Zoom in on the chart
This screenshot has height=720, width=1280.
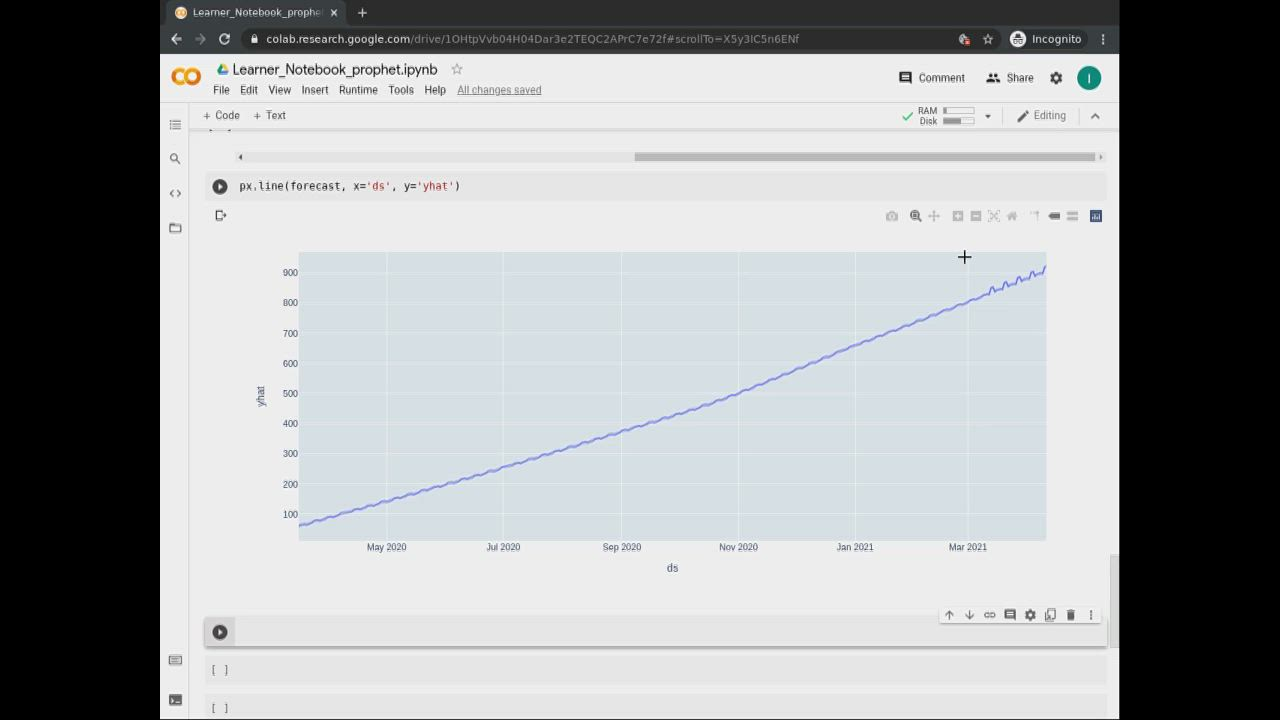957,216
